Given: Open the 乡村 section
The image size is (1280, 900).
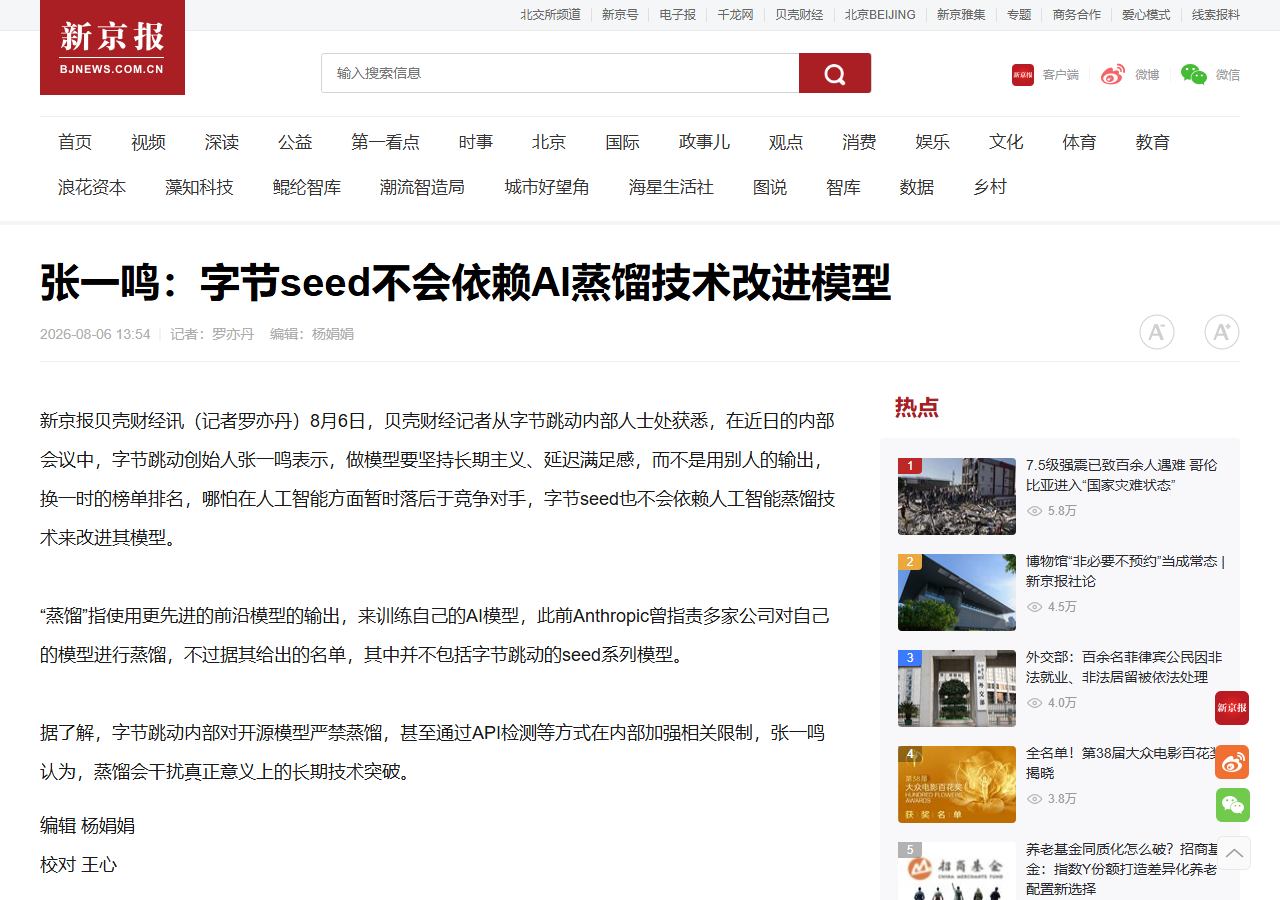Looking at the screenshot, I should (x=990, y=187).
